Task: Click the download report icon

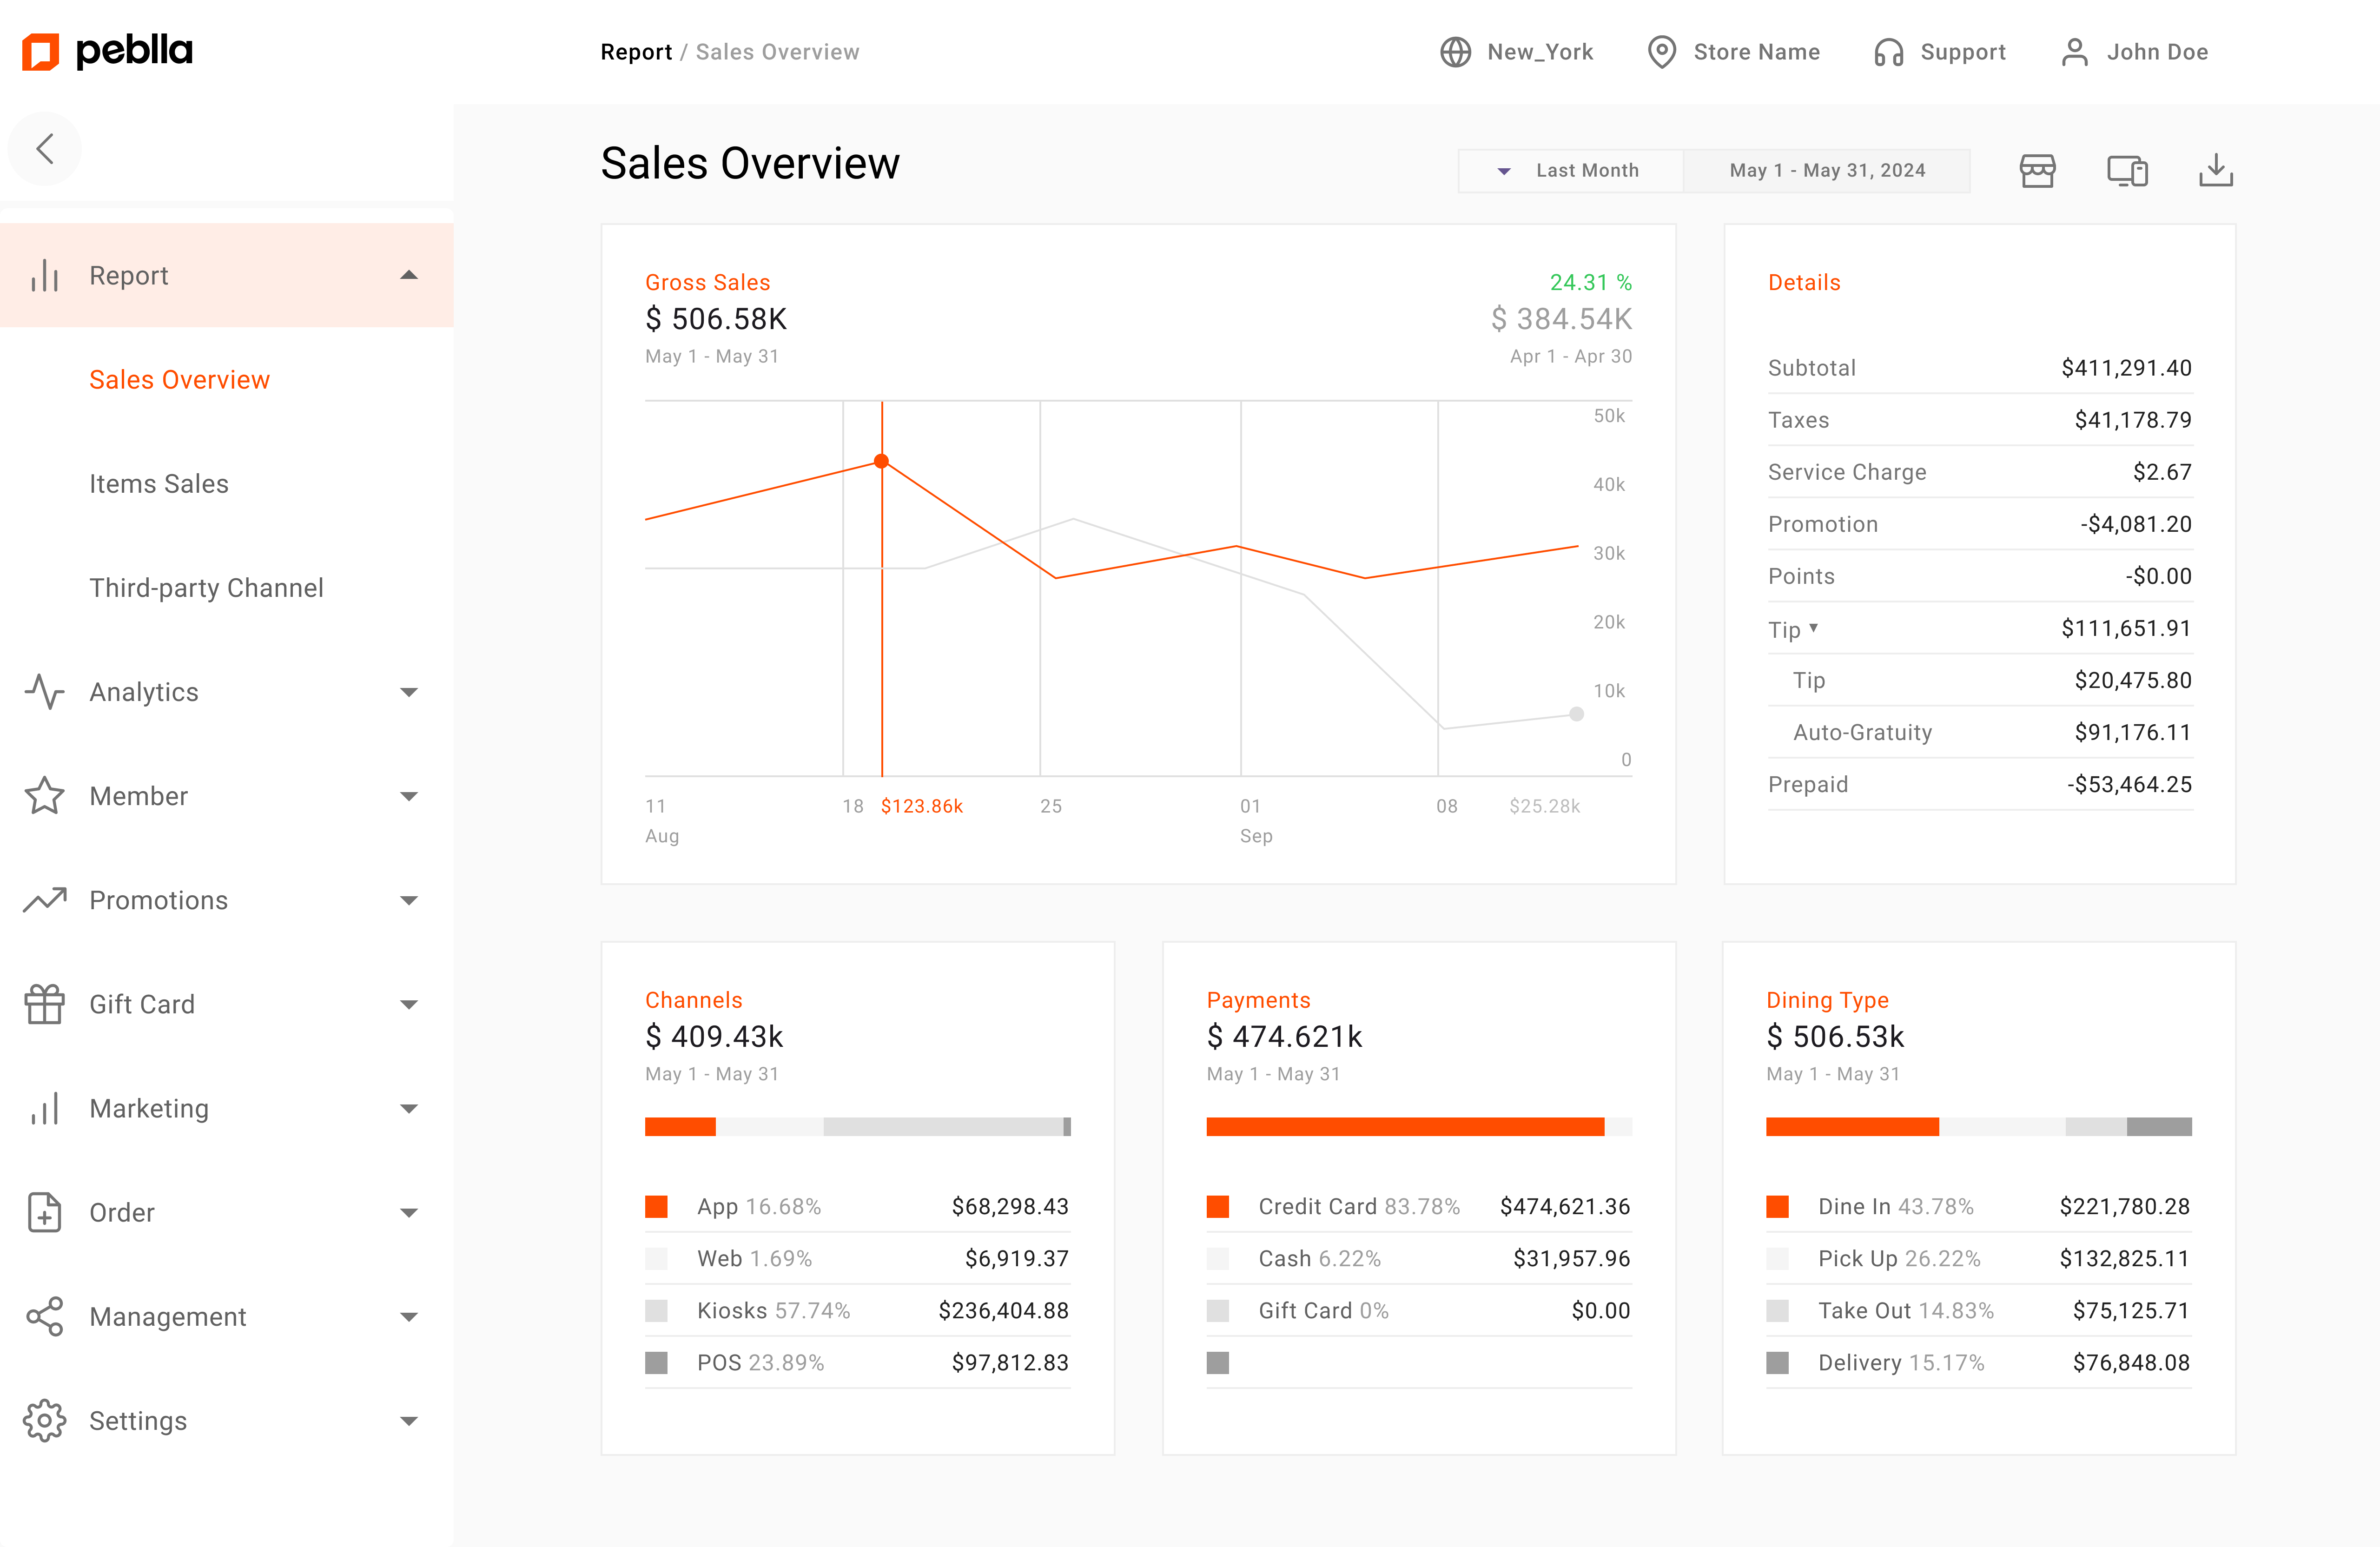Action: coord(2216,171)
